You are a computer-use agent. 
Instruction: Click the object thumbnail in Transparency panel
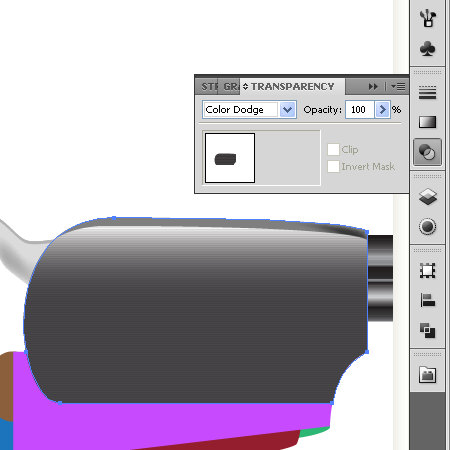pyautogui.click(x=230, y=158)
